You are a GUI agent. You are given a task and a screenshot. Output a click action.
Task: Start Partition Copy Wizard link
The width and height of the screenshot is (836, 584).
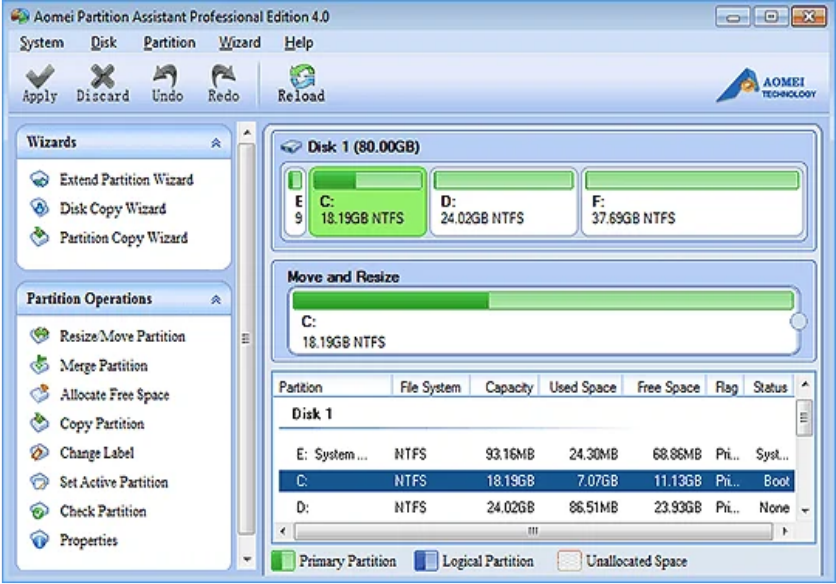click(124, 238)
